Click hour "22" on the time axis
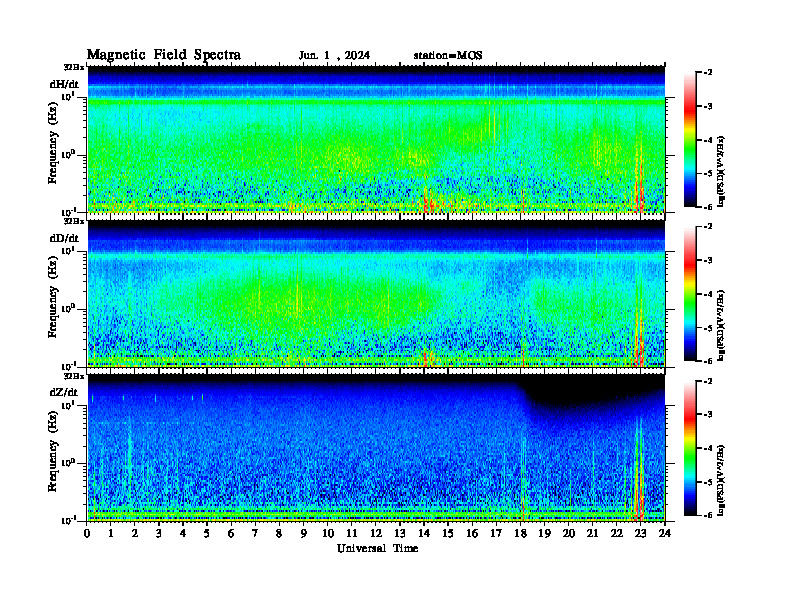The image size is (792, 612). 616,534
